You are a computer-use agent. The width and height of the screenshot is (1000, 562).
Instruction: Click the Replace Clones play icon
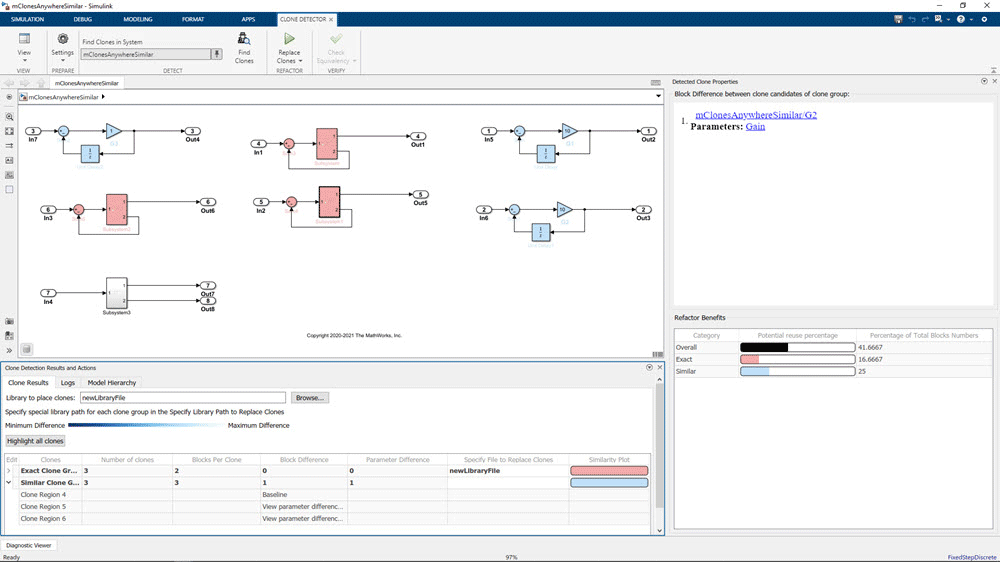pyautogui.click(x=289, y=39)
